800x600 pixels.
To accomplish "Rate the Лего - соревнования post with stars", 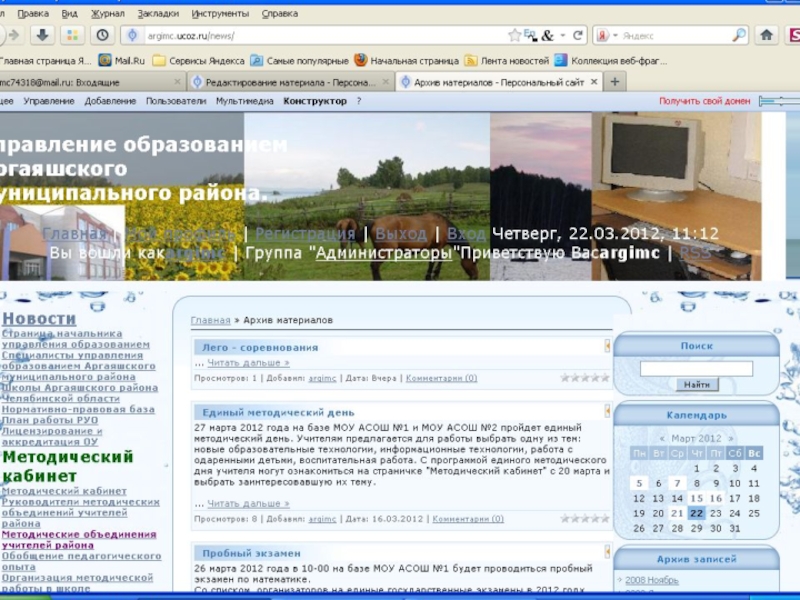I will tap(584, 378).
